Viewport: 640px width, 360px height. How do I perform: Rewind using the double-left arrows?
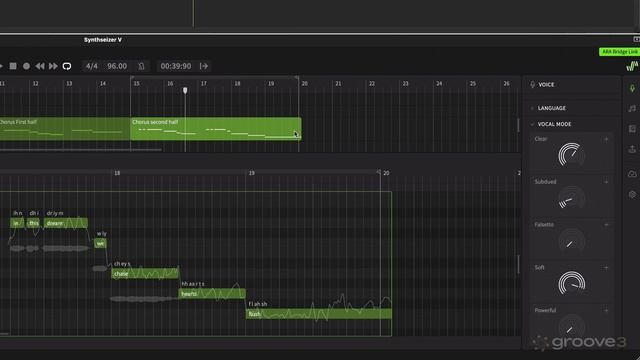click(x=40, y=66)
